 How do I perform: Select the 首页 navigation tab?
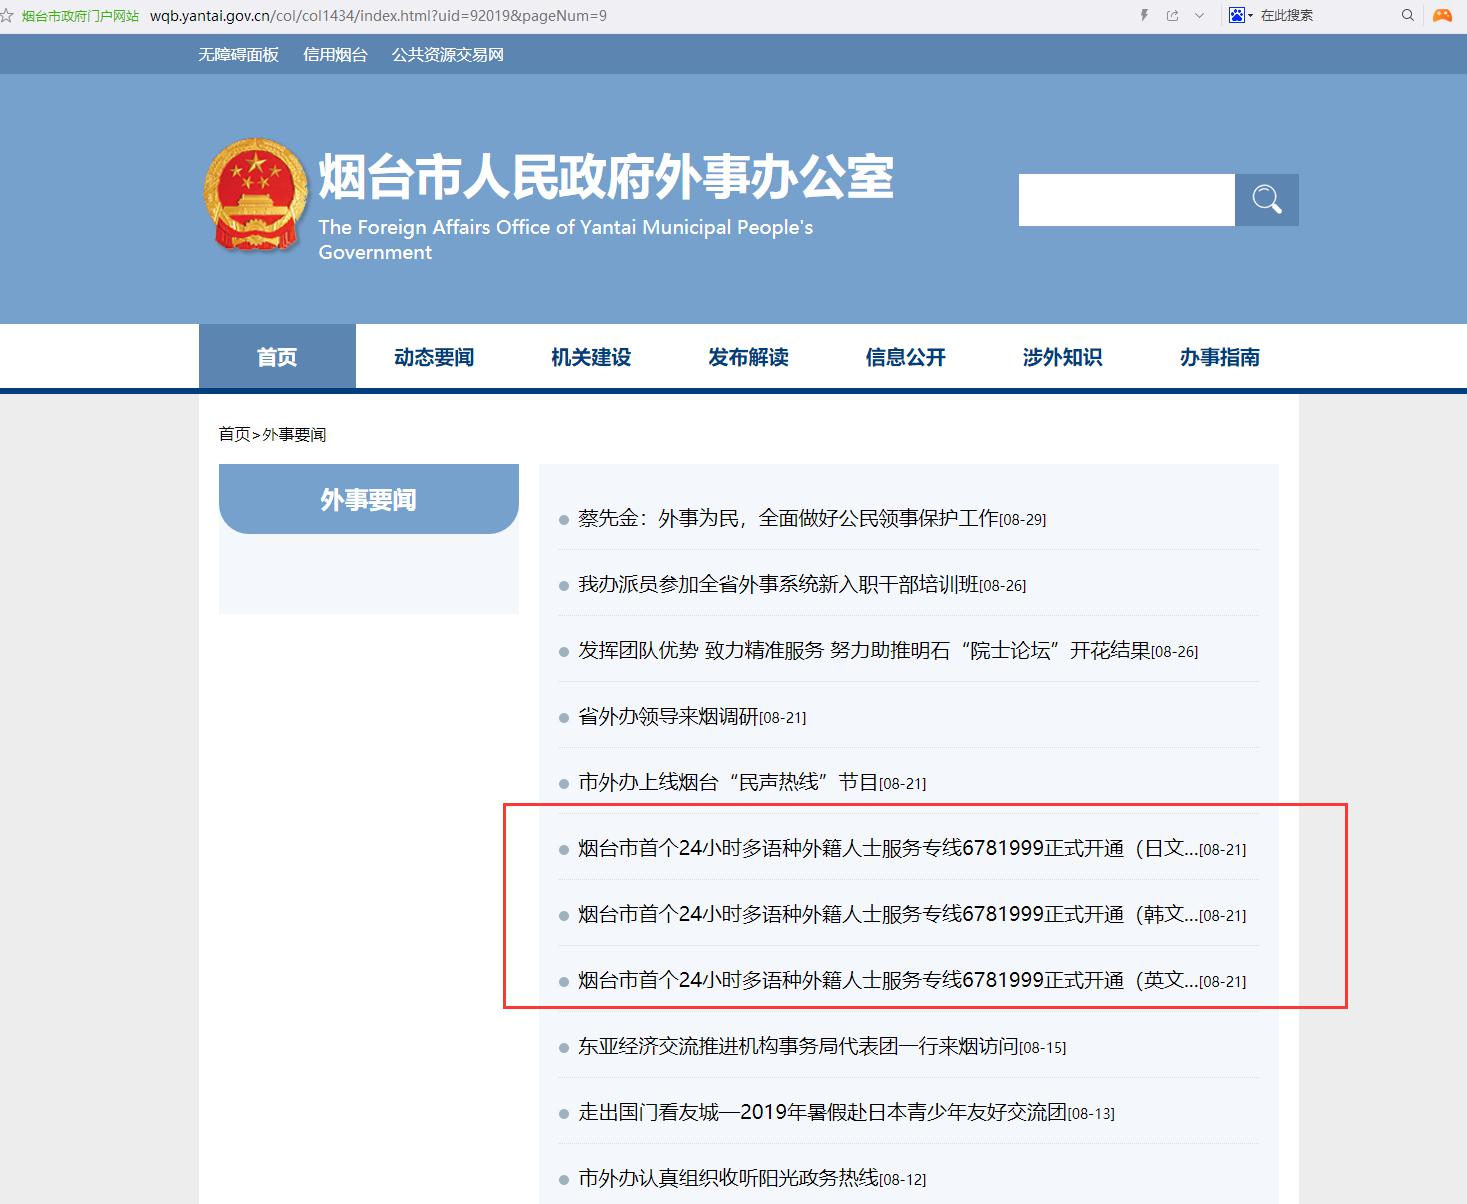(277, 357)
